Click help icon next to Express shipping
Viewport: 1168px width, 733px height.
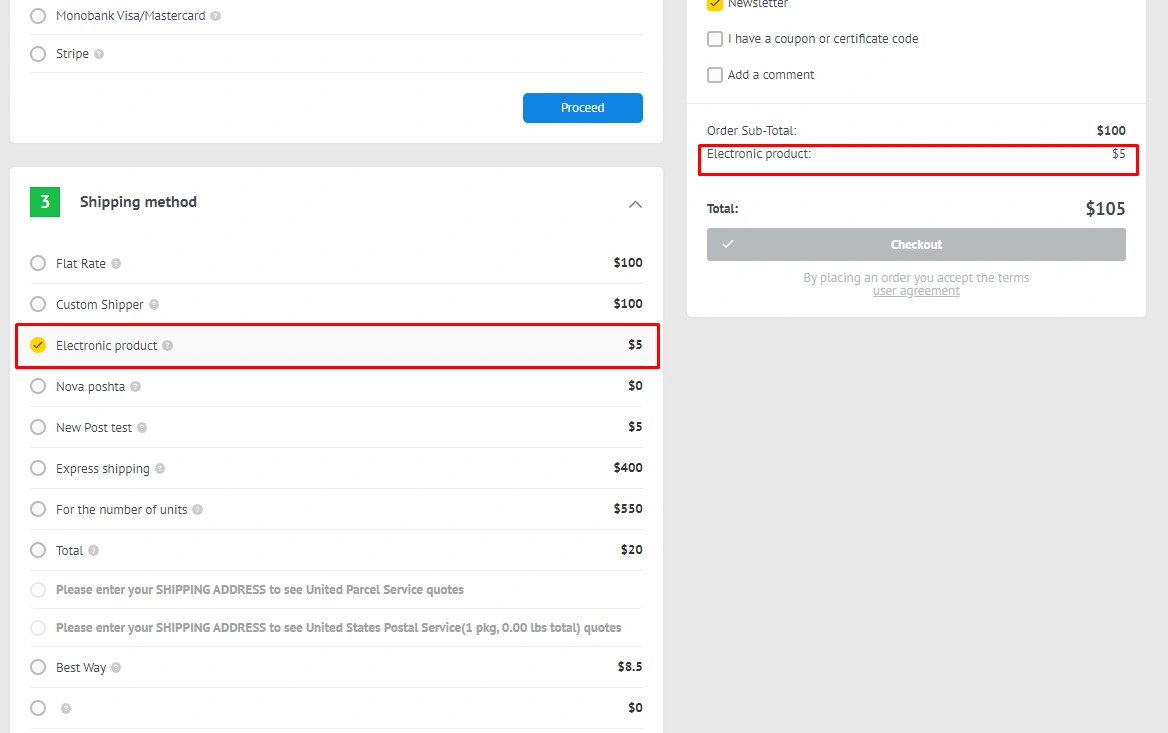[160, 469]
